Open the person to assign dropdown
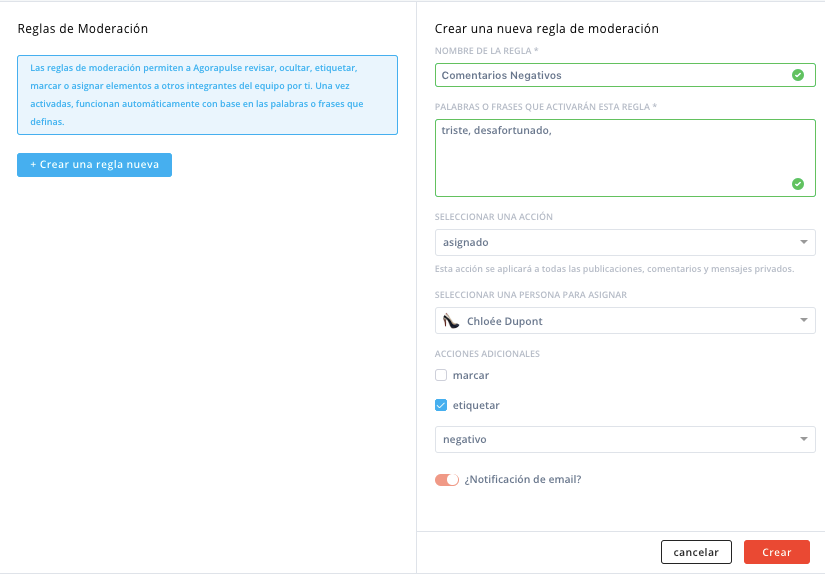Image resolution: width=825 pixels, height=574 pixels. tap(625, 320)
